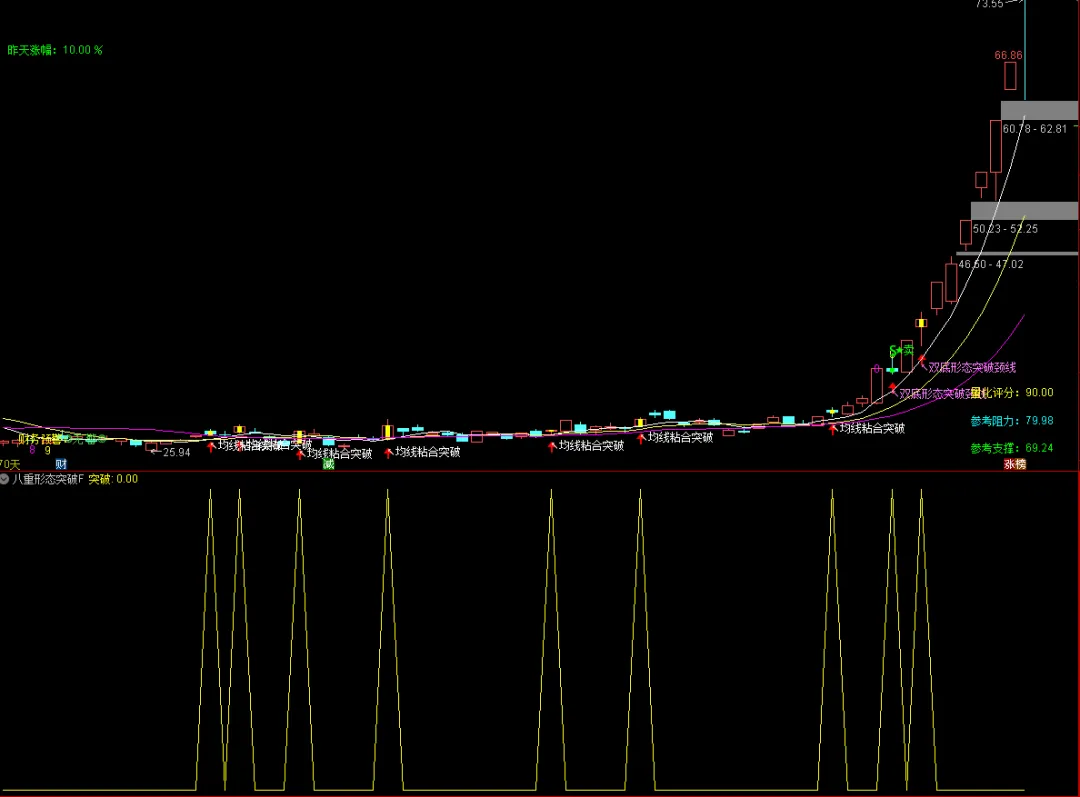This screenshot has height=797, width=1080.
Task: Click the candlestick under the 66.86 label
Action: pyautogui.click(x=1010, y=76)
